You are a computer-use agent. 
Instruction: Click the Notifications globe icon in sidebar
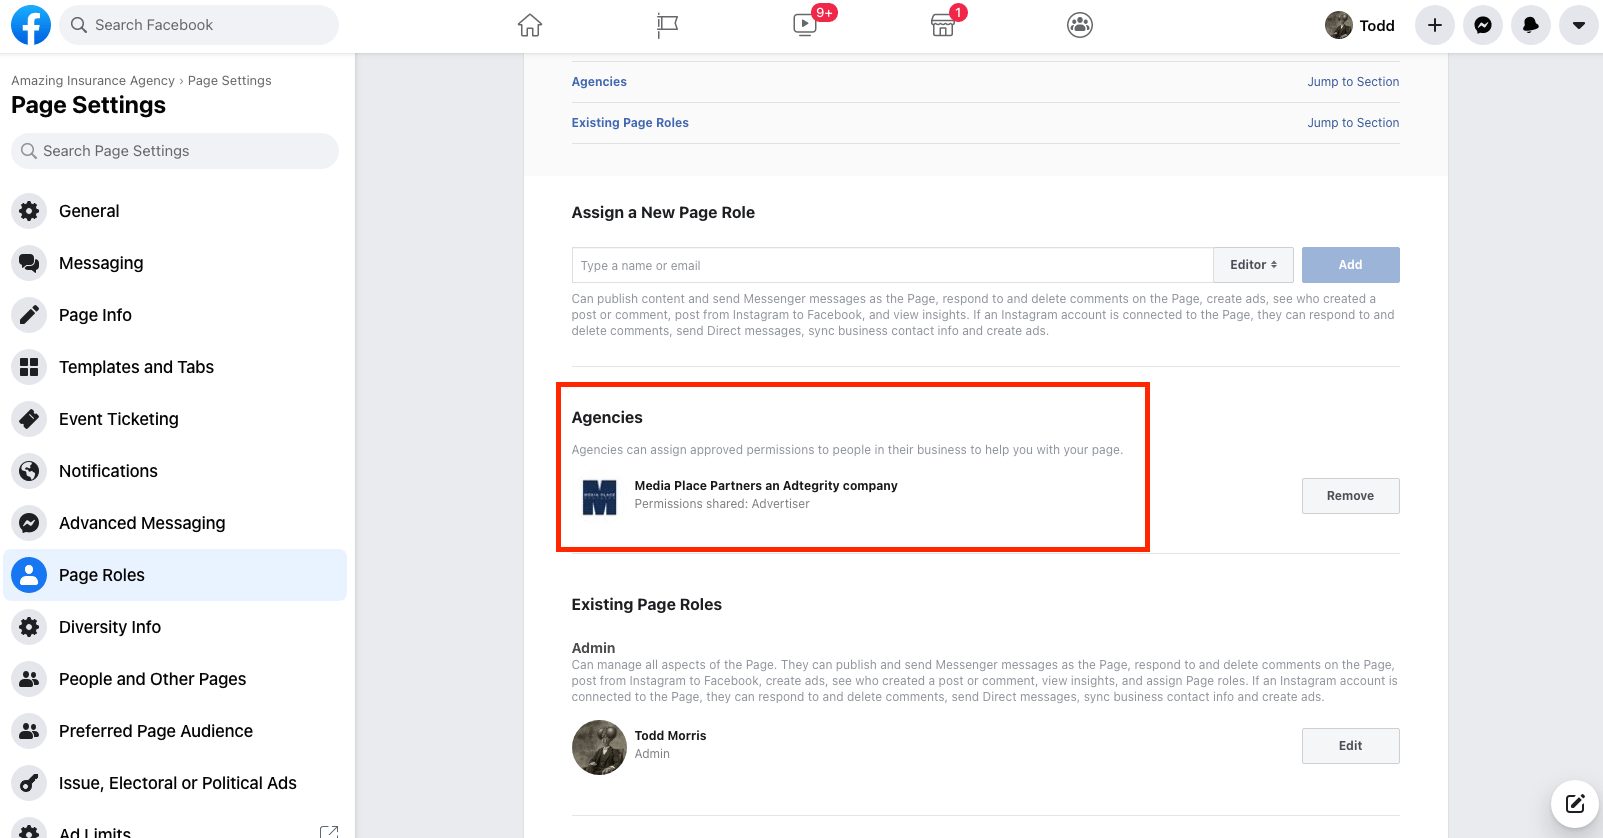pyautogui.click(x=29, y=471)
